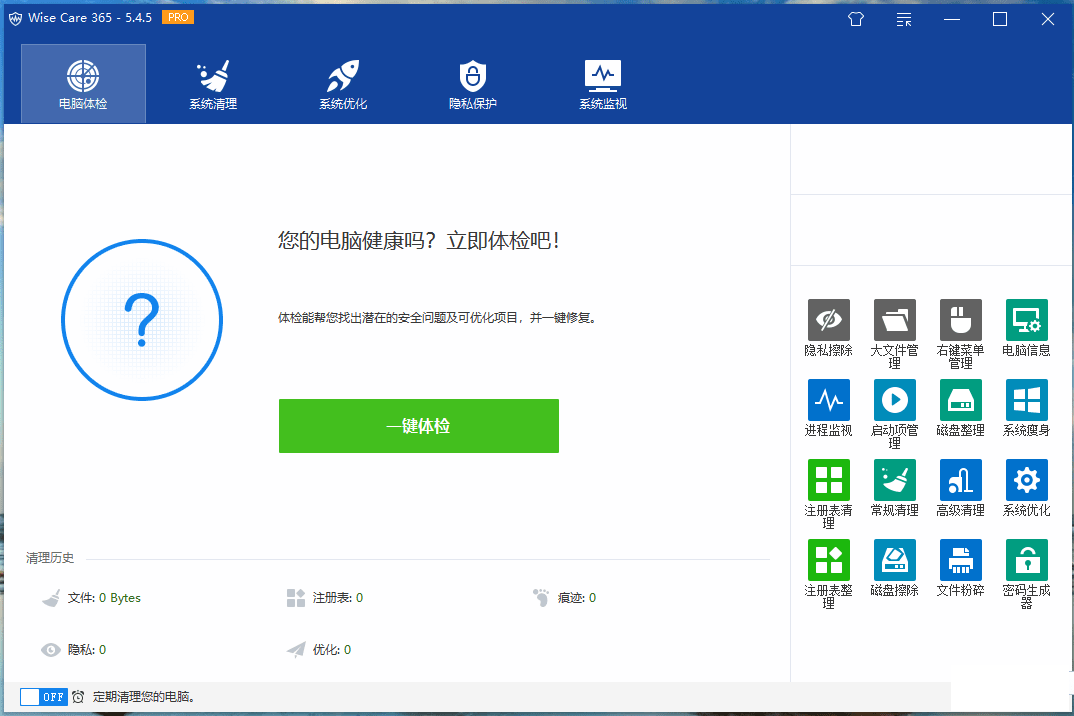The image size is (1074, 716).
Task: Minimize the Wise Care 365 window
Action: click(x=951, y=19)
